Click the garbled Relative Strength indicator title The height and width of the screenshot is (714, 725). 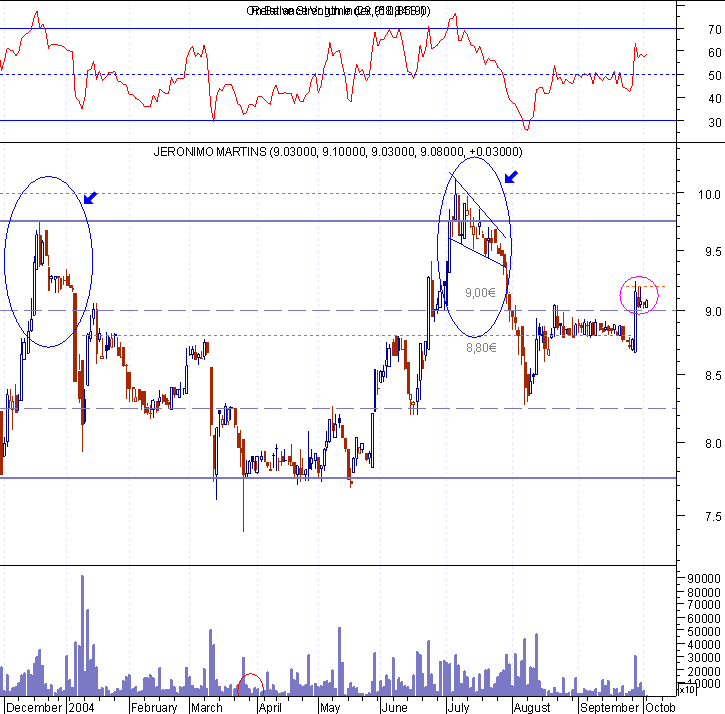click(x=338, y=11)
